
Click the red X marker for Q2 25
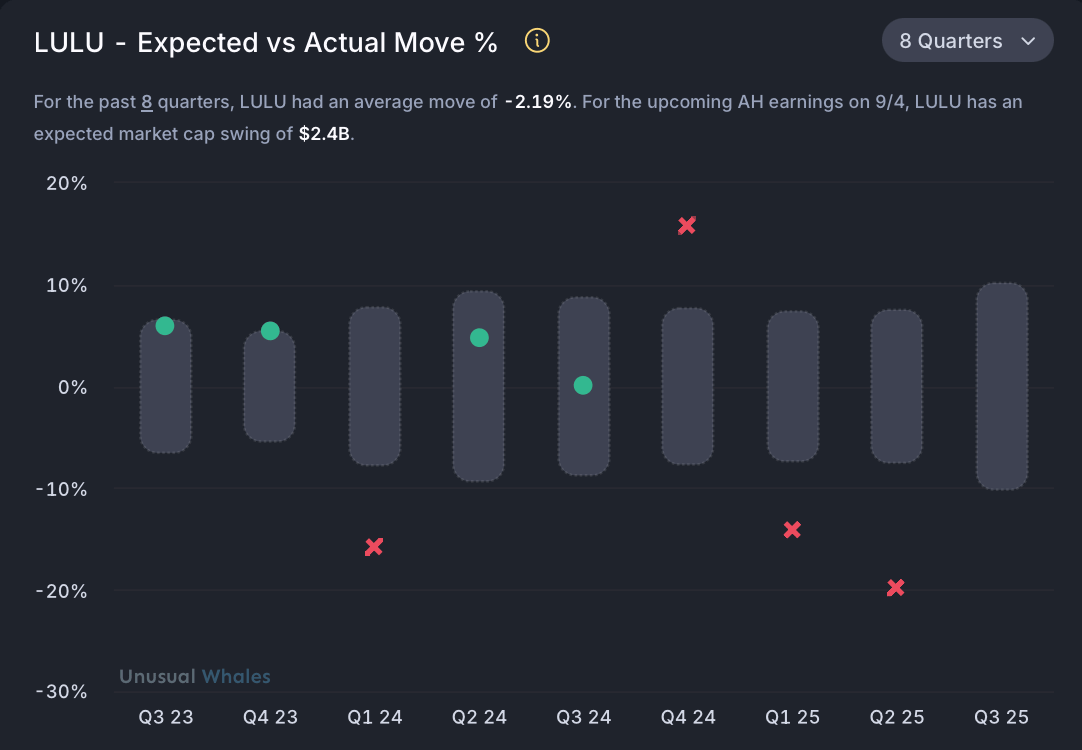point(896,588)
